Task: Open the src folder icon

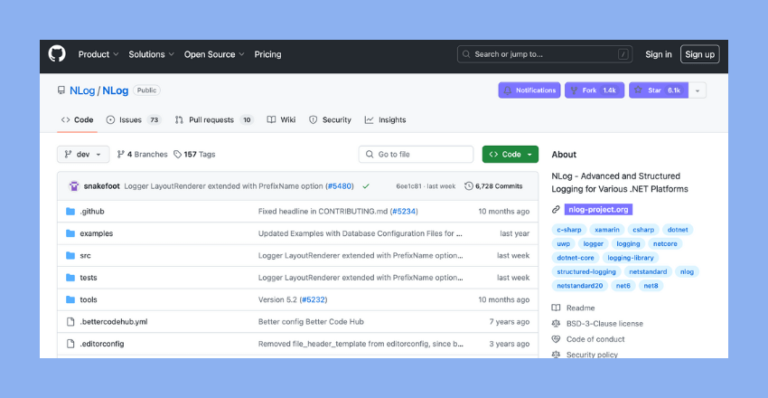Action: [71, 256]
